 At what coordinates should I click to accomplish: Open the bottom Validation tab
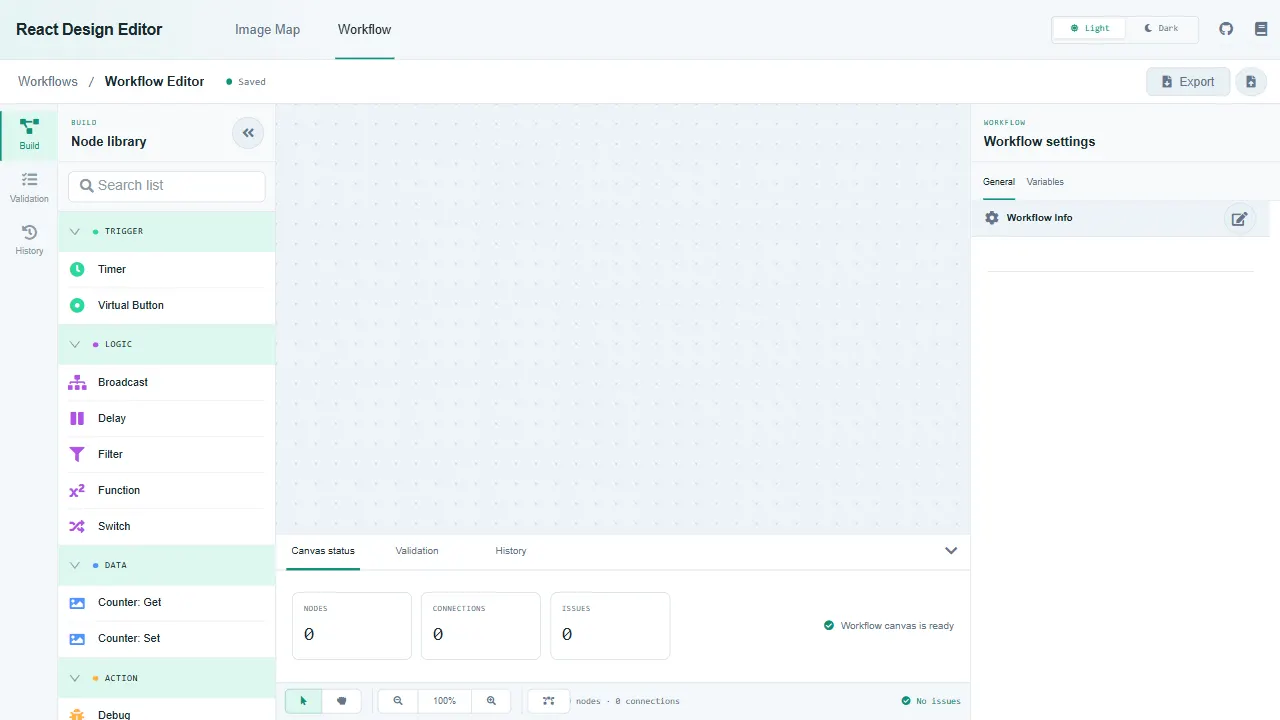pos(417,551)
